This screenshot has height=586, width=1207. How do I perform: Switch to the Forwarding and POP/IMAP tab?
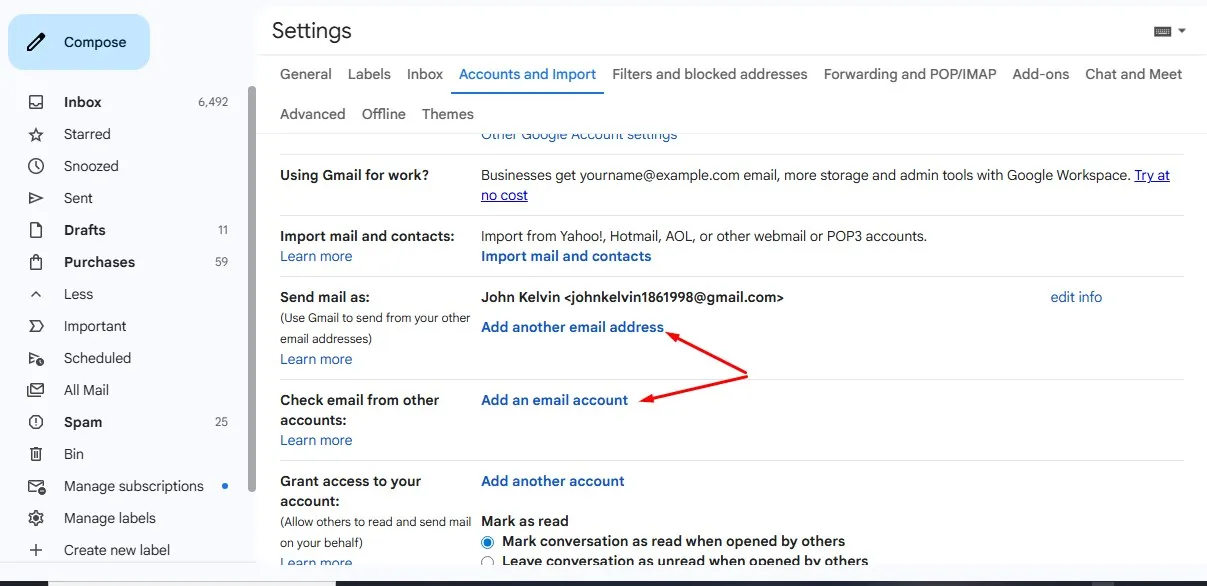click(x=909, y=74)
